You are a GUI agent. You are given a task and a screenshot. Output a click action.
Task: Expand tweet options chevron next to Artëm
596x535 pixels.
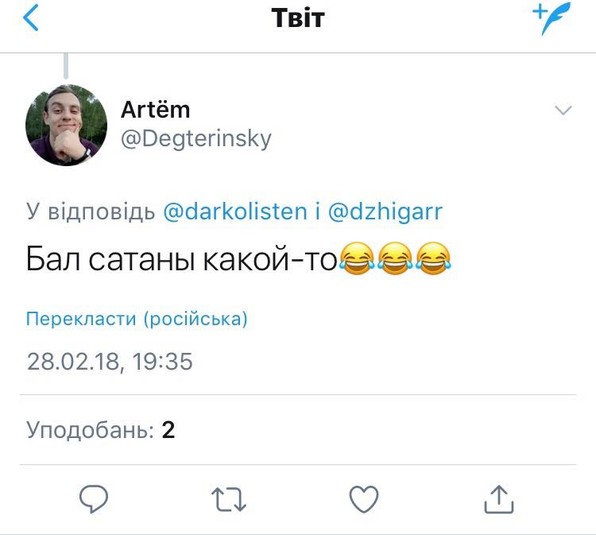(563, 110)
